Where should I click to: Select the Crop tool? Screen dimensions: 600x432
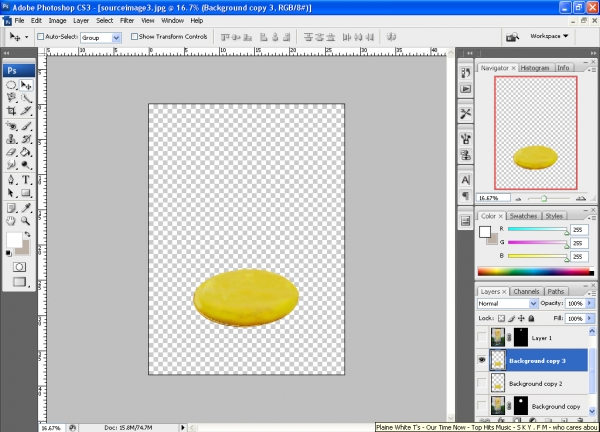point(11,111)
